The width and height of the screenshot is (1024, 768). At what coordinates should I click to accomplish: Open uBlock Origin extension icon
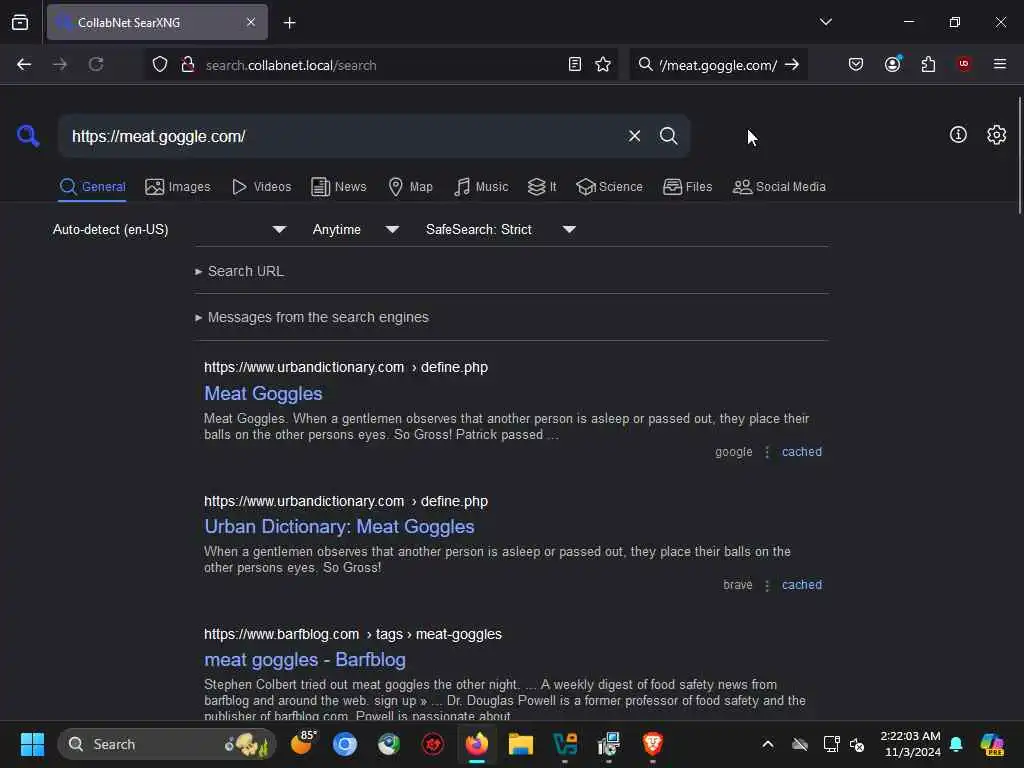click(963, 64)
